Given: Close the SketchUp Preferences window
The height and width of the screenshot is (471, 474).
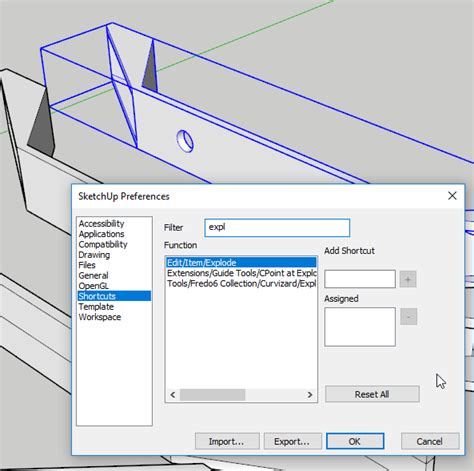Looking at the screenshot, I should (452, 196).
